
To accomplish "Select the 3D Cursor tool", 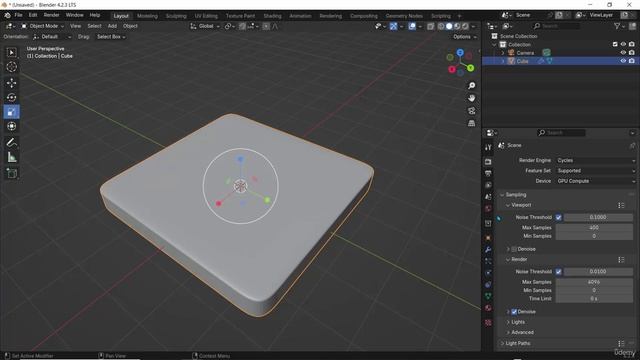I will click(x=11, y=67).
